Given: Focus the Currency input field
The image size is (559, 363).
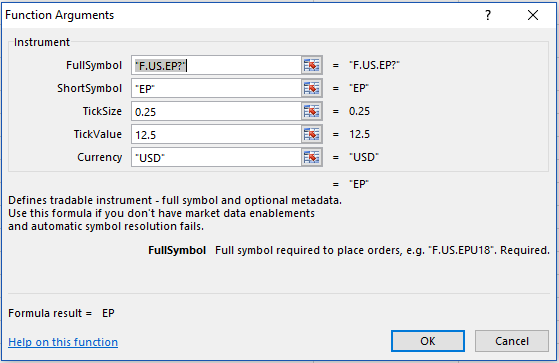Looking at the screenshot, I should (216, 157).
